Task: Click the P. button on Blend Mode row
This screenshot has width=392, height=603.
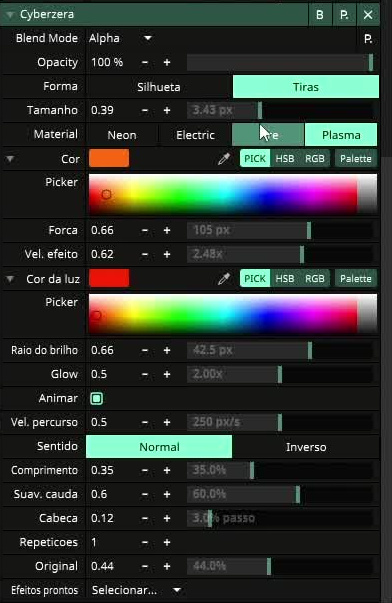Action: coord(368,39)
